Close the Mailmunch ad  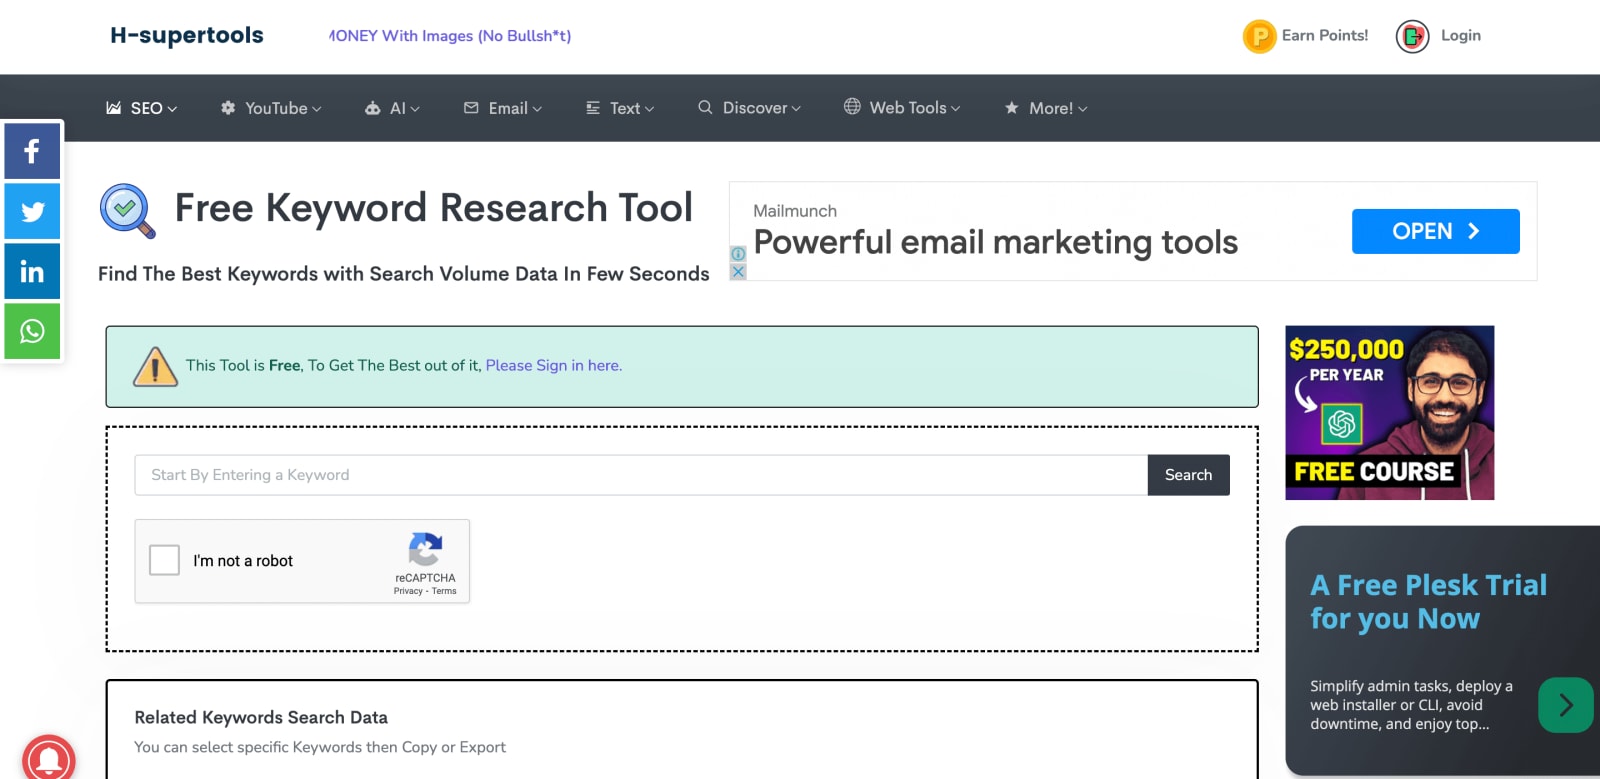point(738,272)
